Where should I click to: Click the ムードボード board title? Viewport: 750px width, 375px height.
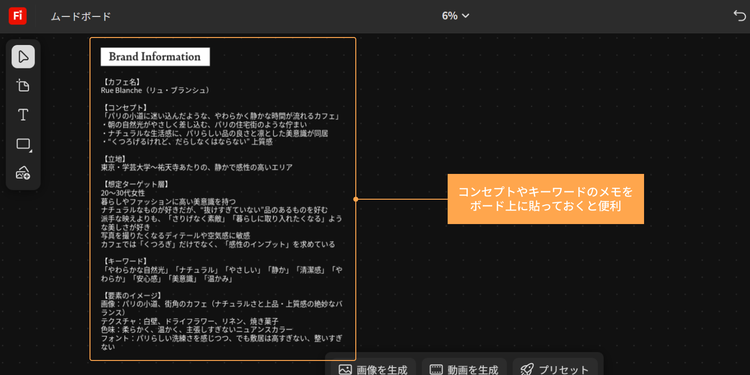(81, 17)
